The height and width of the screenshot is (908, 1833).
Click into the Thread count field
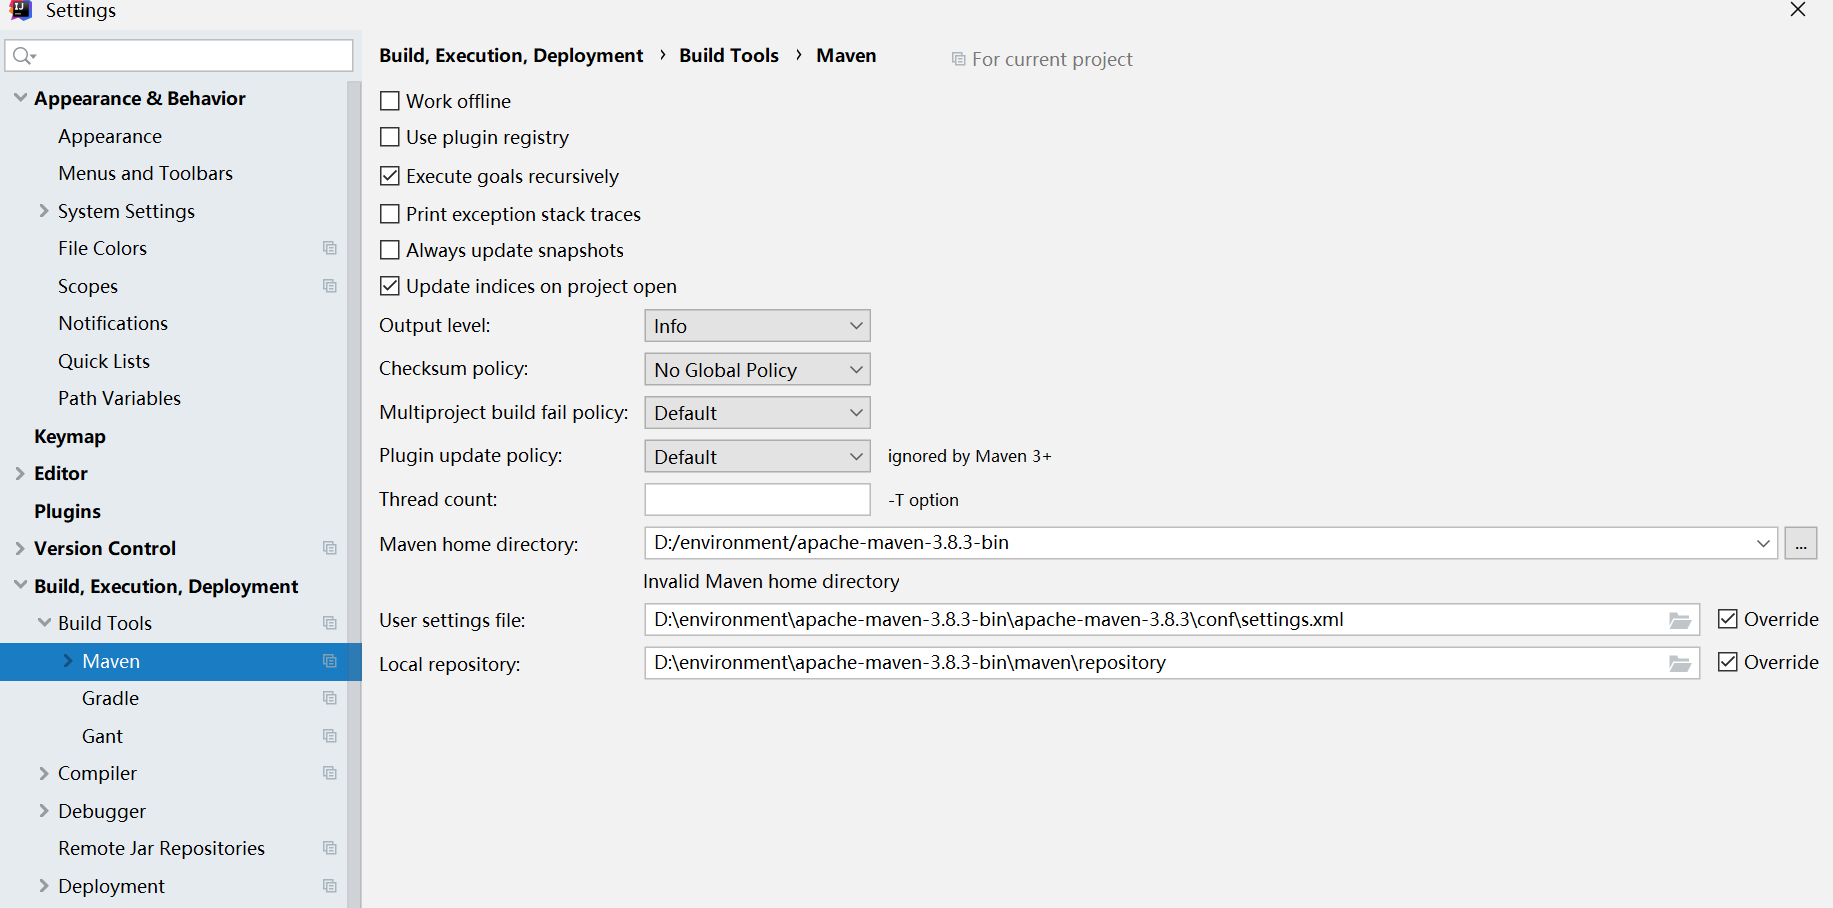(x=757, y=500)
